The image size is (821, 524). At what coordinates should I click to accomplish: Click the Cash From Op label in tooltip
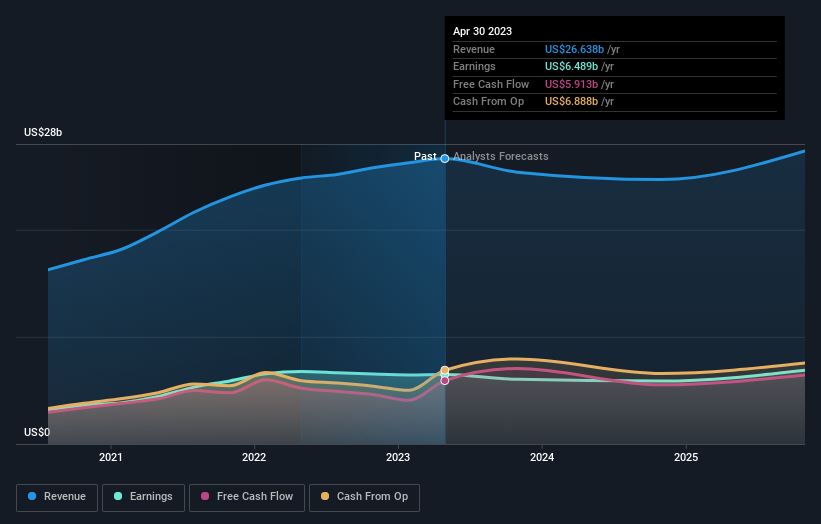pyautogui.click(x=489, y=102)
